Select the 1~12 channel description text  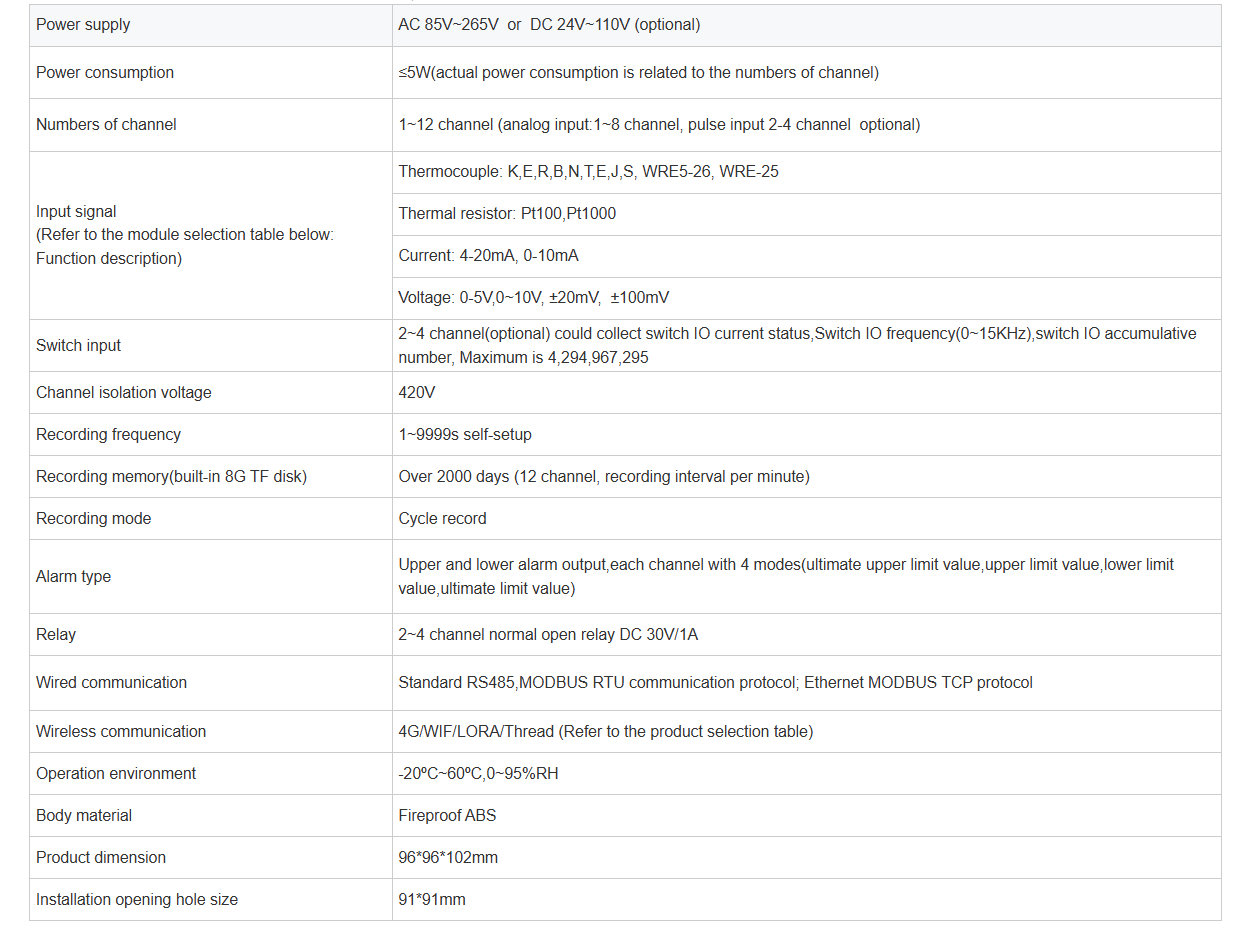[x=659, y=125]
